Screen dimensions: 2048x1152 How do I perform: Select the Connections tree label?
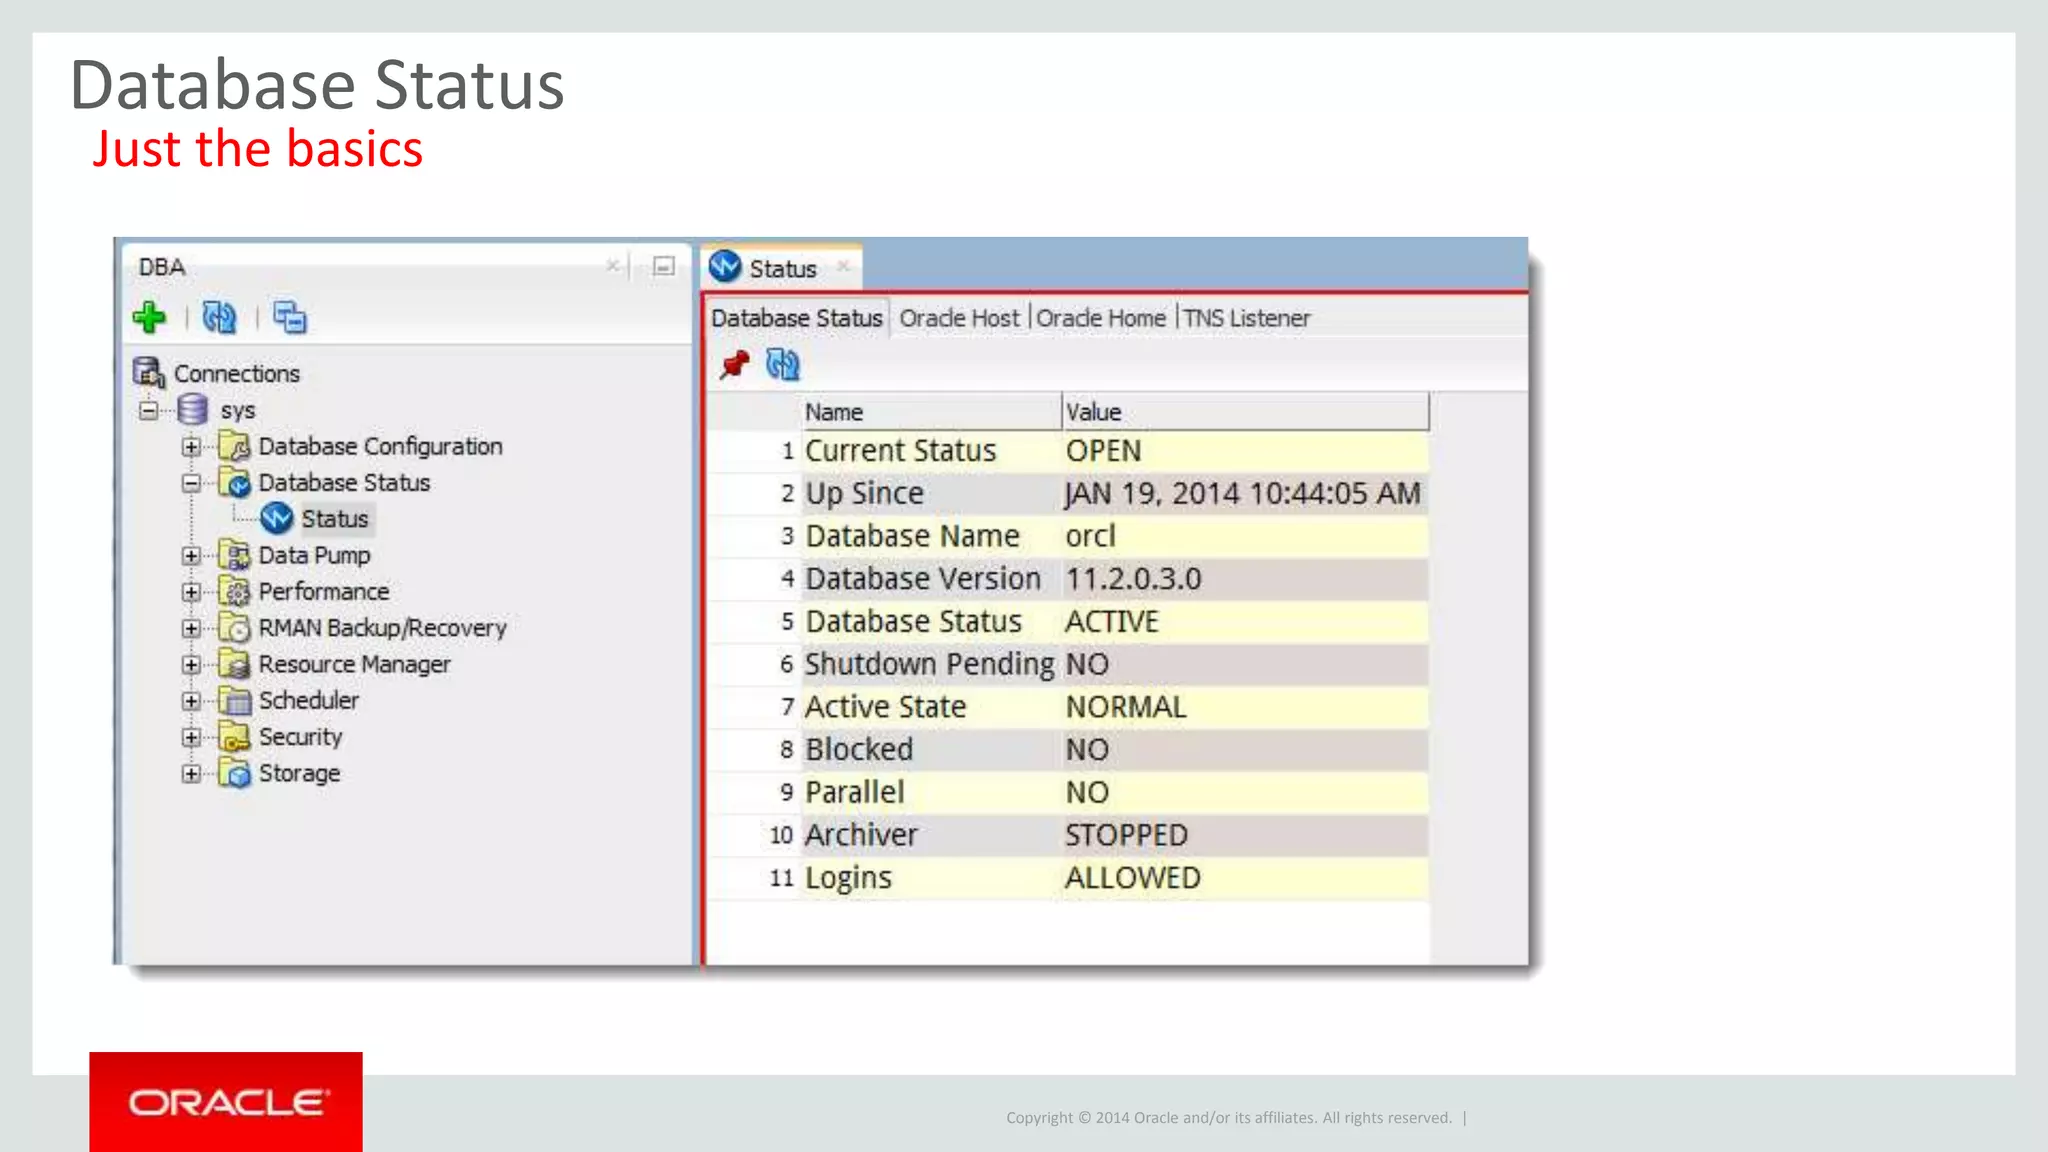pyautogui.click(x=237, y=373)
